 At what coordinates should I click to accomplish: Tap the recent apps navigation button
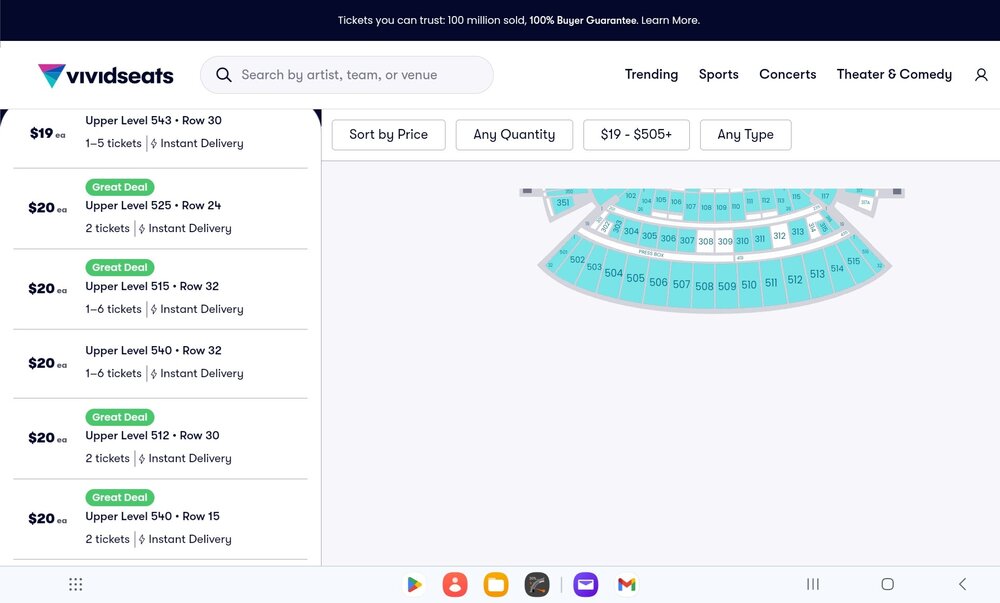tap(812, 584)
